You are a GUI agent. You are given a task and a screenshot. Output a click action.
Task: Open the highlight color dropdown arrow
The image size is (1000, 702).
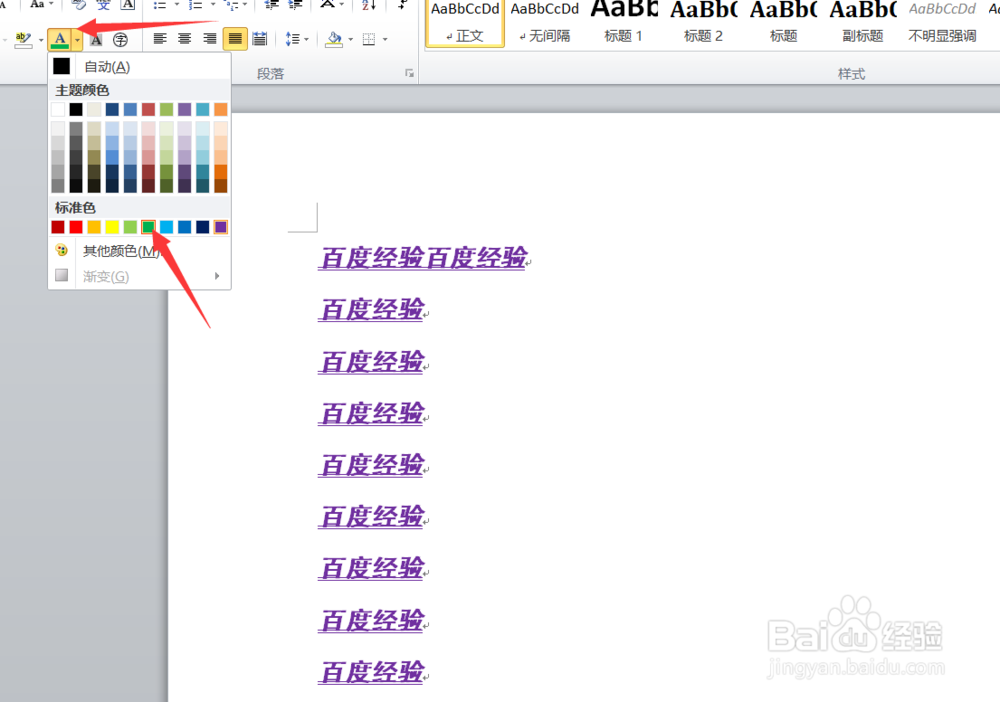(41, 40)
